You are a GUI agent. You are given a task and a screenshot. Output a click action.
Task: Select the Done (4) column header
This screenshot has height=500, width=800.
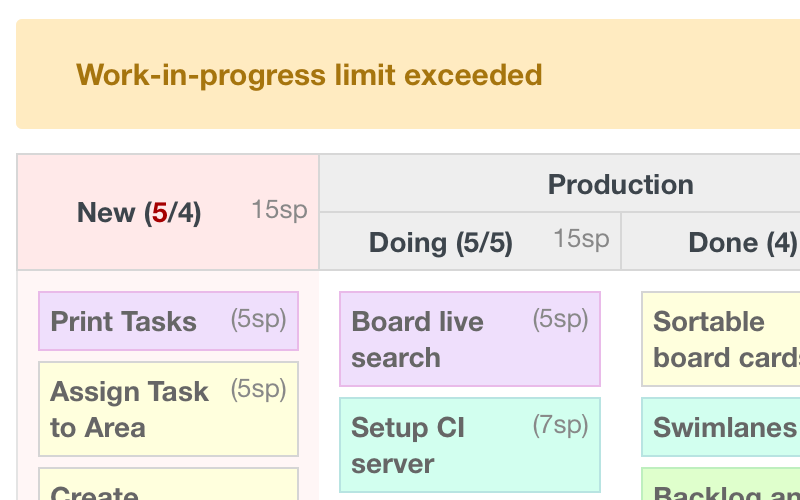point(742,242)
